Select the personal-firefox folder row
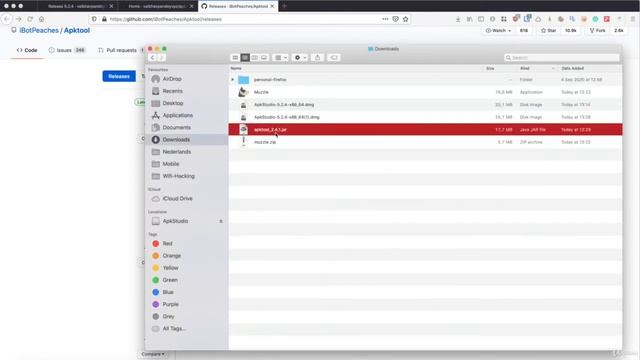 tap(425, 80)
